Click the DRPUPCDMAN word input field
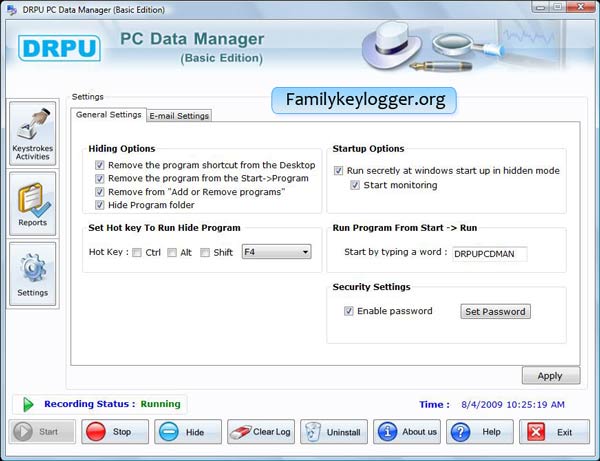The image size is (600, 461). coord(490,254)
